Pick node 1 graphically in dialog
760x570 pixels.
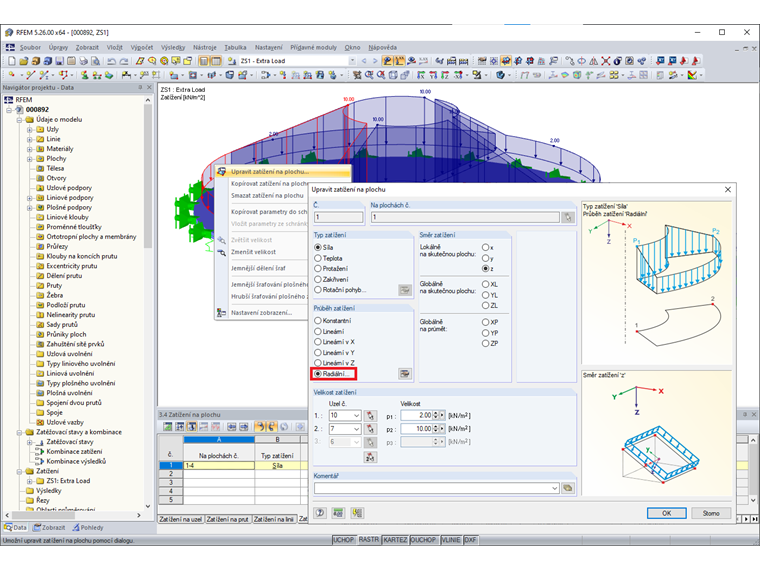(370, 416)
